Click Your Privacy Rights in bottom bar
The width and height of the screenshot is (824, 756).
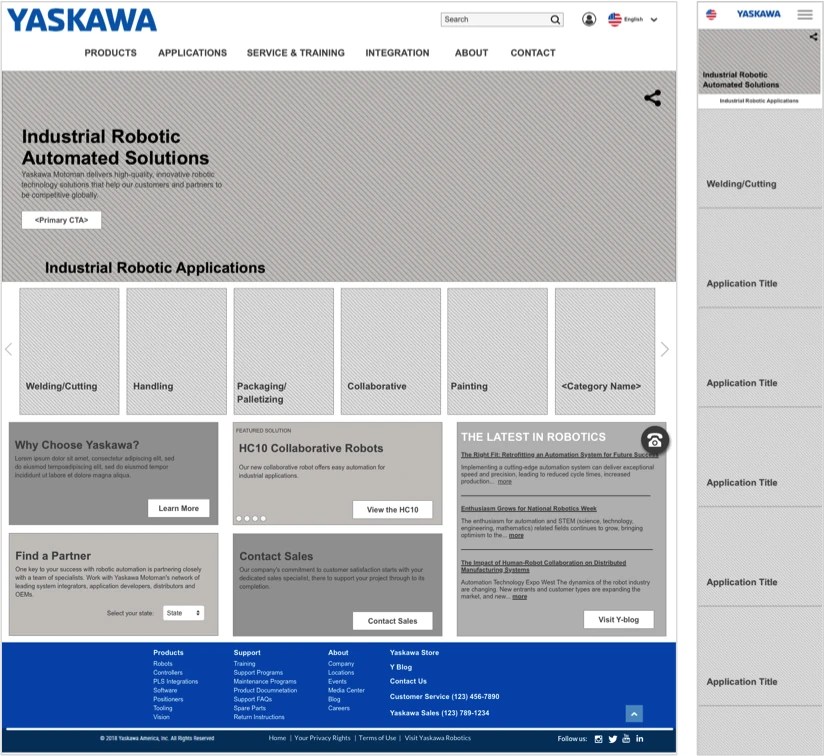[x=322, y=738]
